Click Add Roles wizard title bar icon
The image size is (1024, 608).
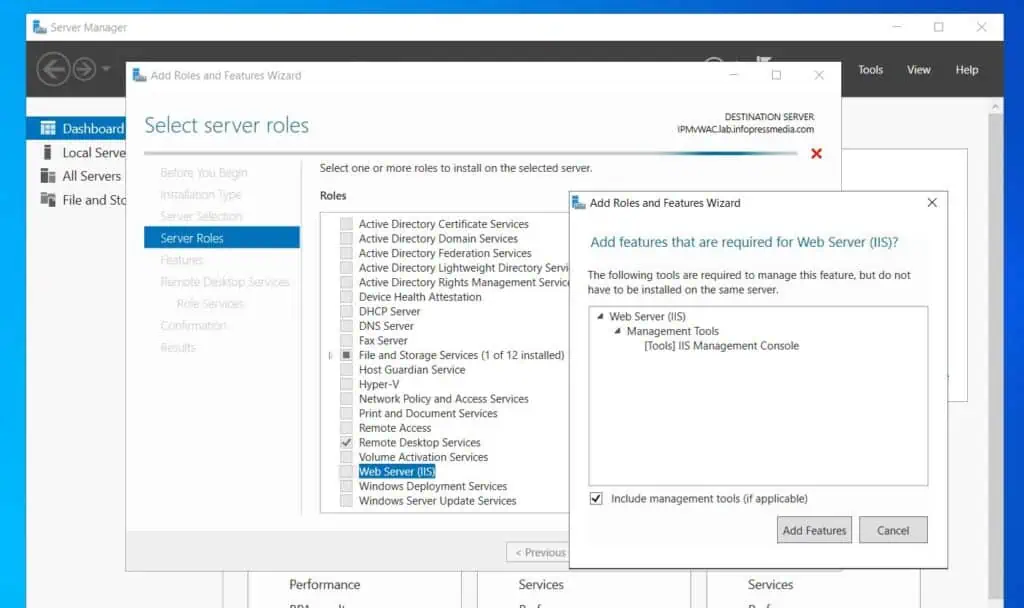click(x=139, y=75)
